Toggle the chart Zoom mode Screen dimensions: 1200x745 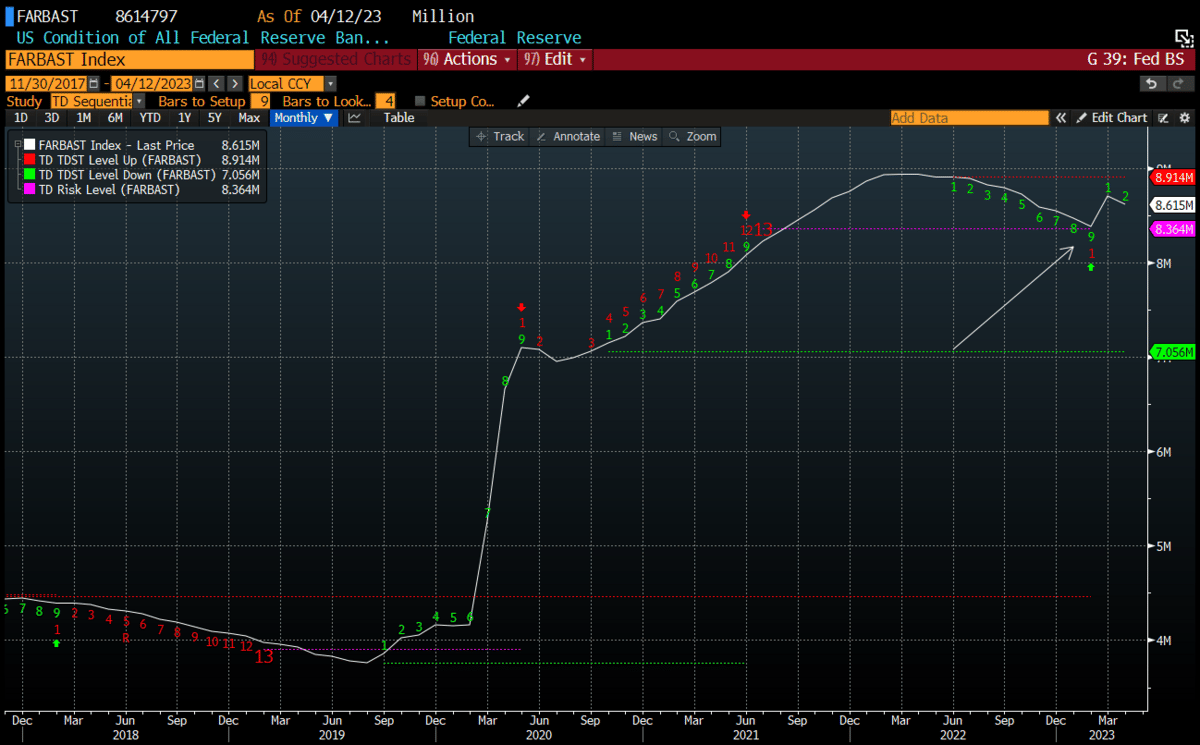[693, 136]
